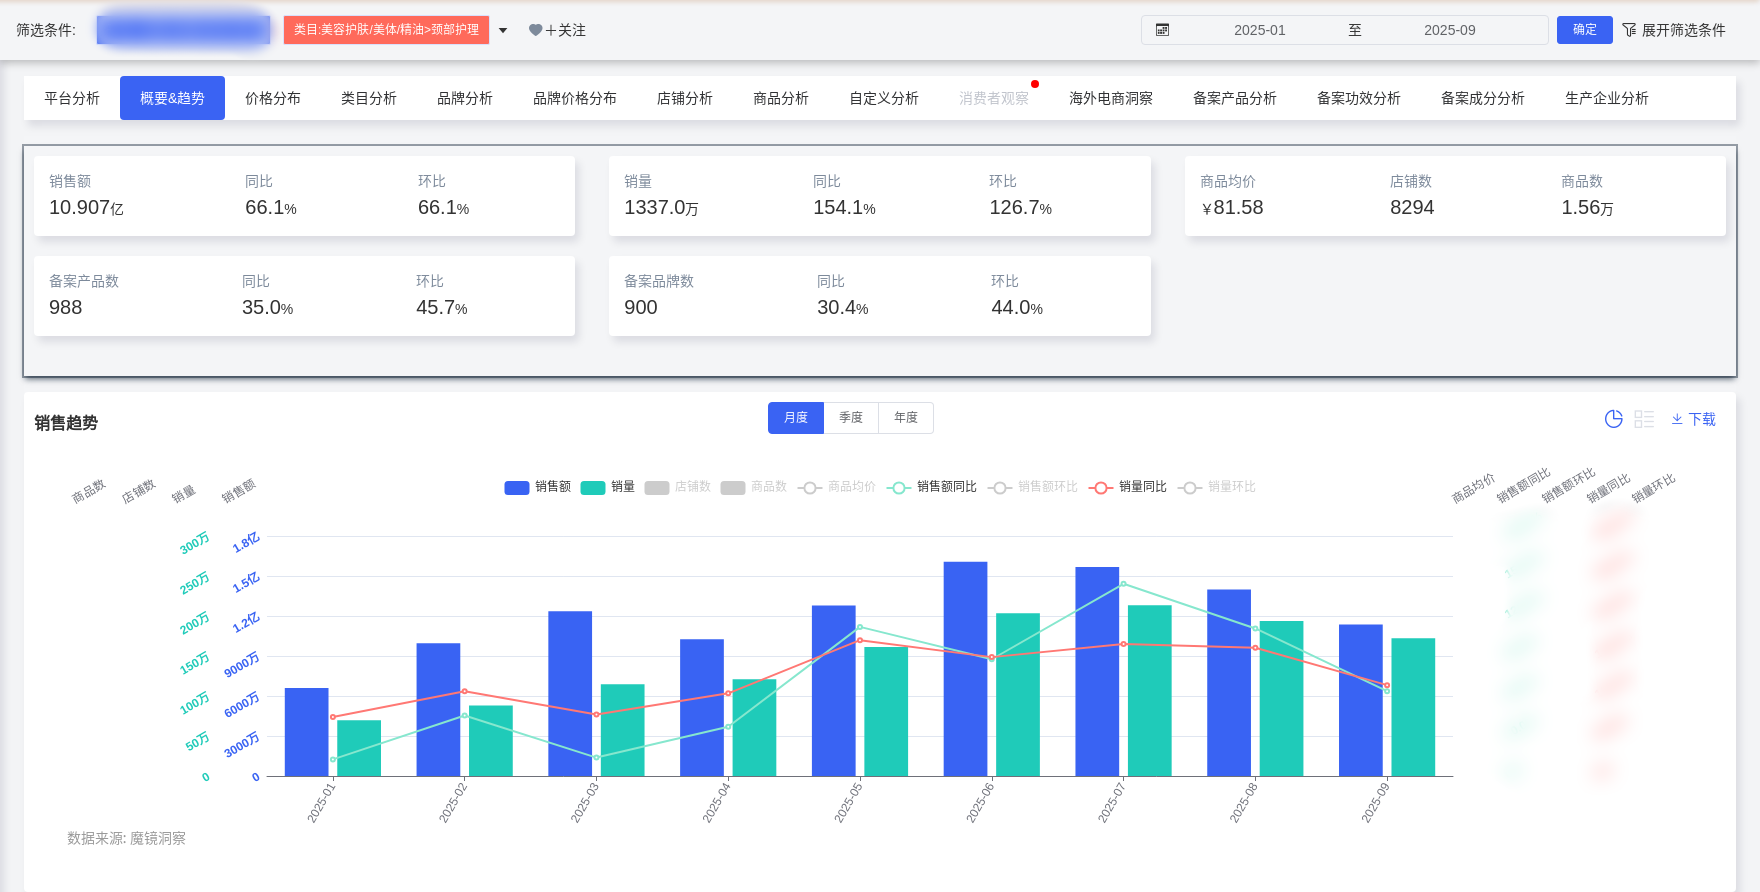Open the pie chart view icon
This screenshot has height=892, width=1760.
tap(1613, 419)
